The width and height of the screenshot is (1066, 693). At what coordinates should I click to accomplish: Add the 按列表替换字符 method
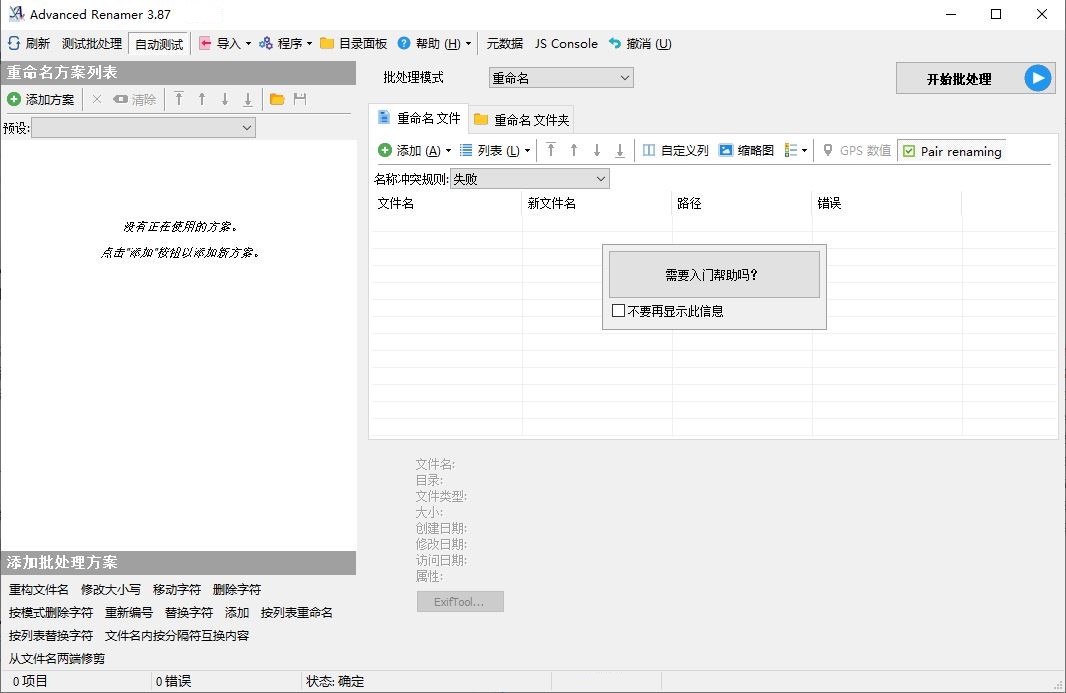tap(51, 636)
